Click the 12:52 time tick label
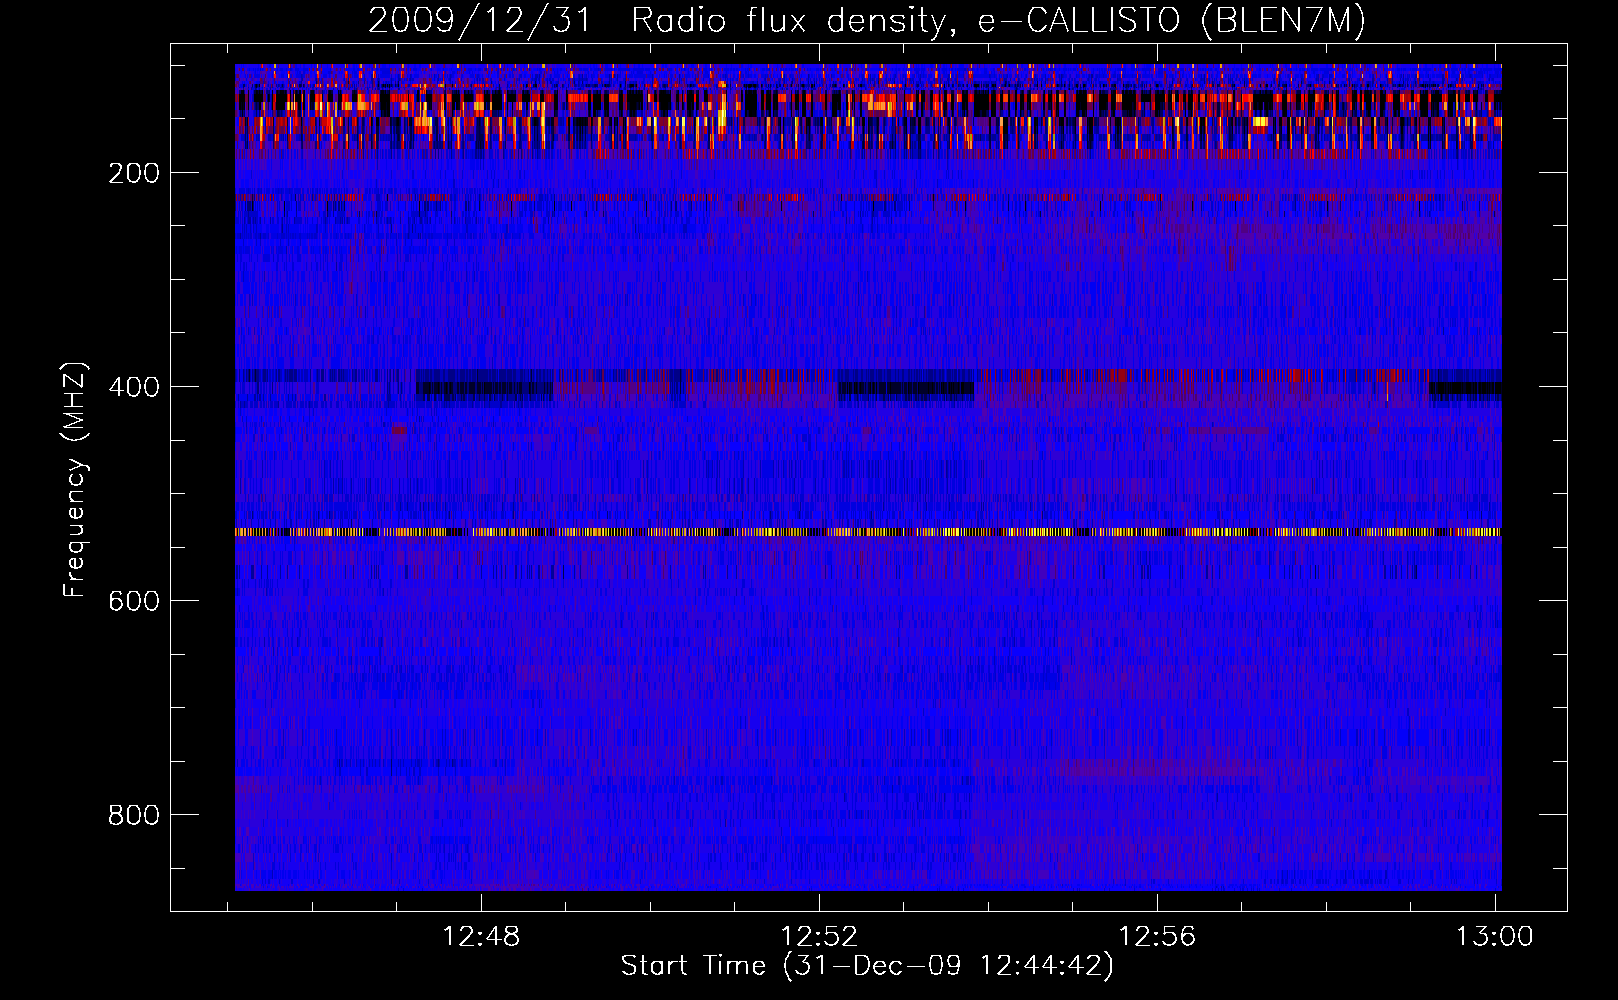1618x1000 pixels. pyautogui.click(x=819, y=937)
